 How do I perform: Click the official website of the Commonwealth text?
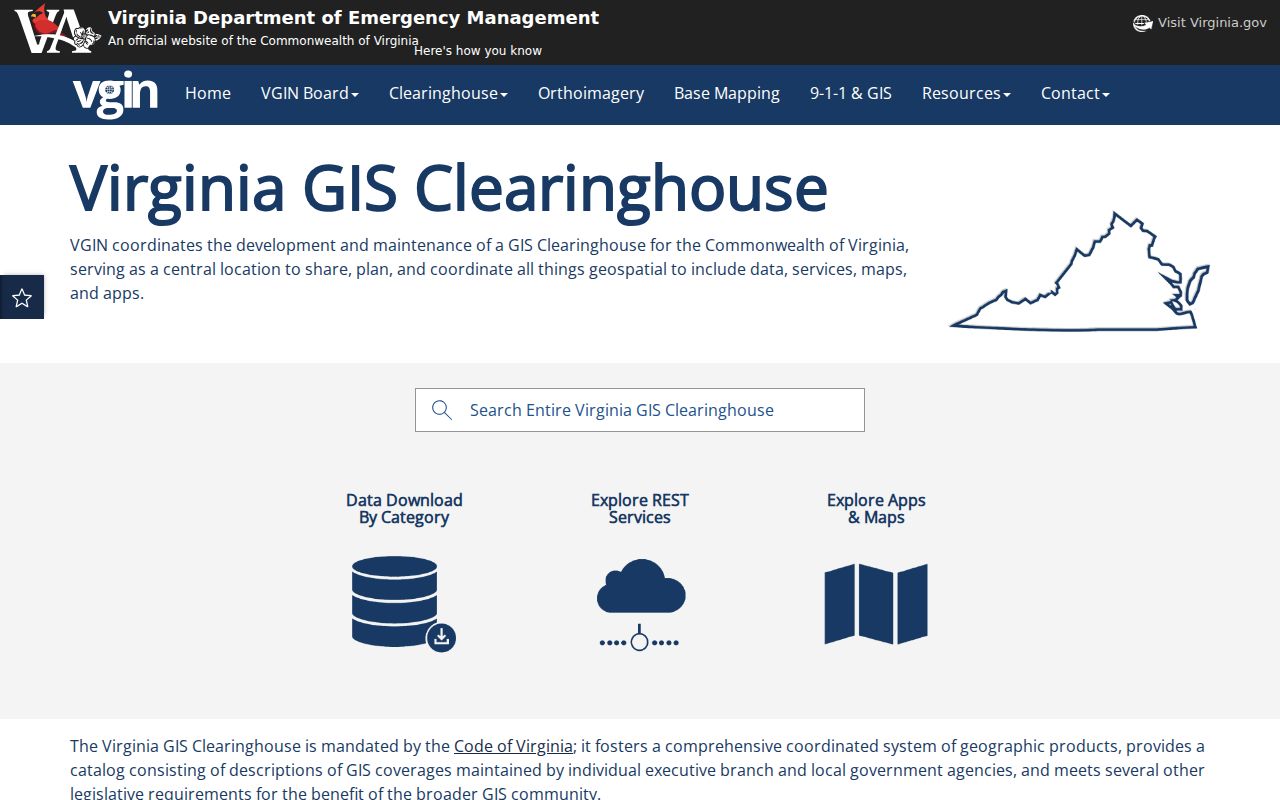click(263, 41)
